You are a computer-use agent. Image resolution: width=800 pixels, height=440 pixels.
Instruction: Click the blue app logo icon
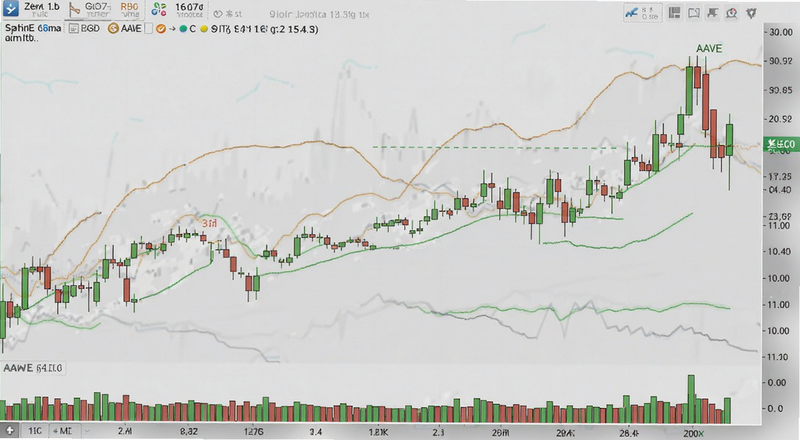coord(10,9)
